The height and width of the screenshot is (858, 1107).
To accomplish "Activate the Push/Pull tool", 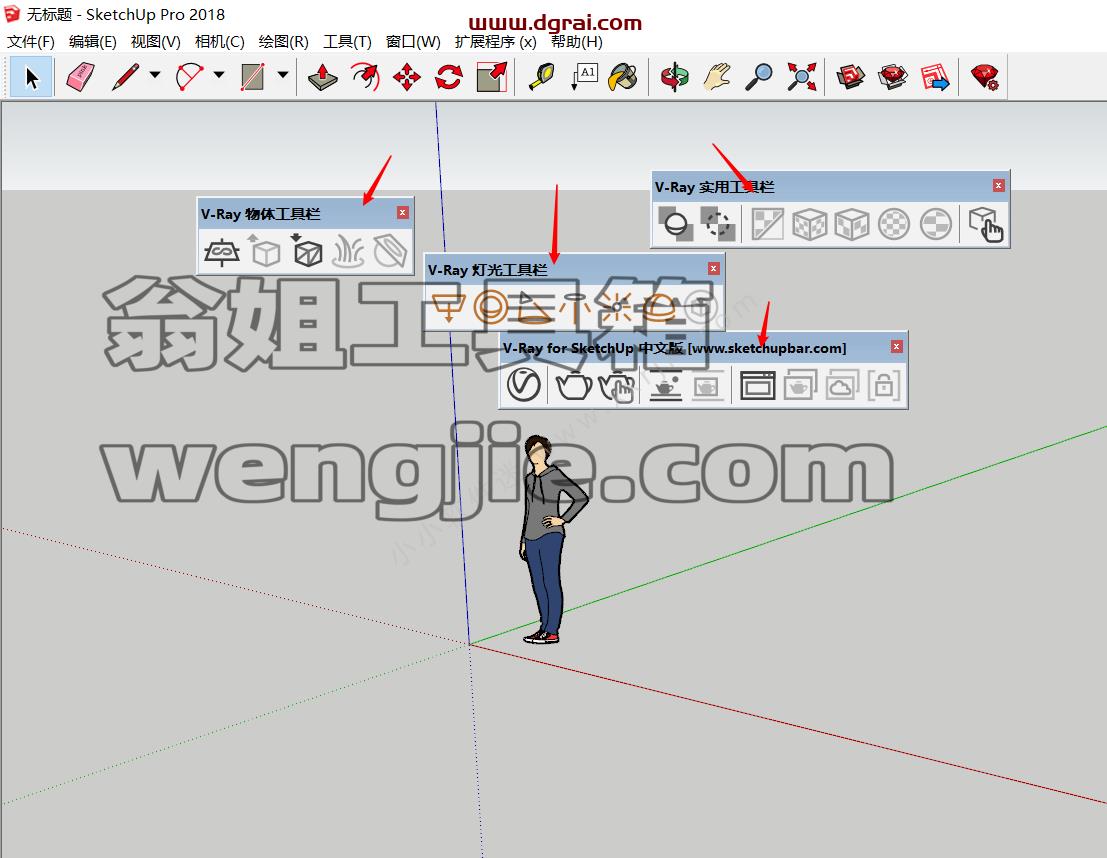I will click(x=323, y=77).
